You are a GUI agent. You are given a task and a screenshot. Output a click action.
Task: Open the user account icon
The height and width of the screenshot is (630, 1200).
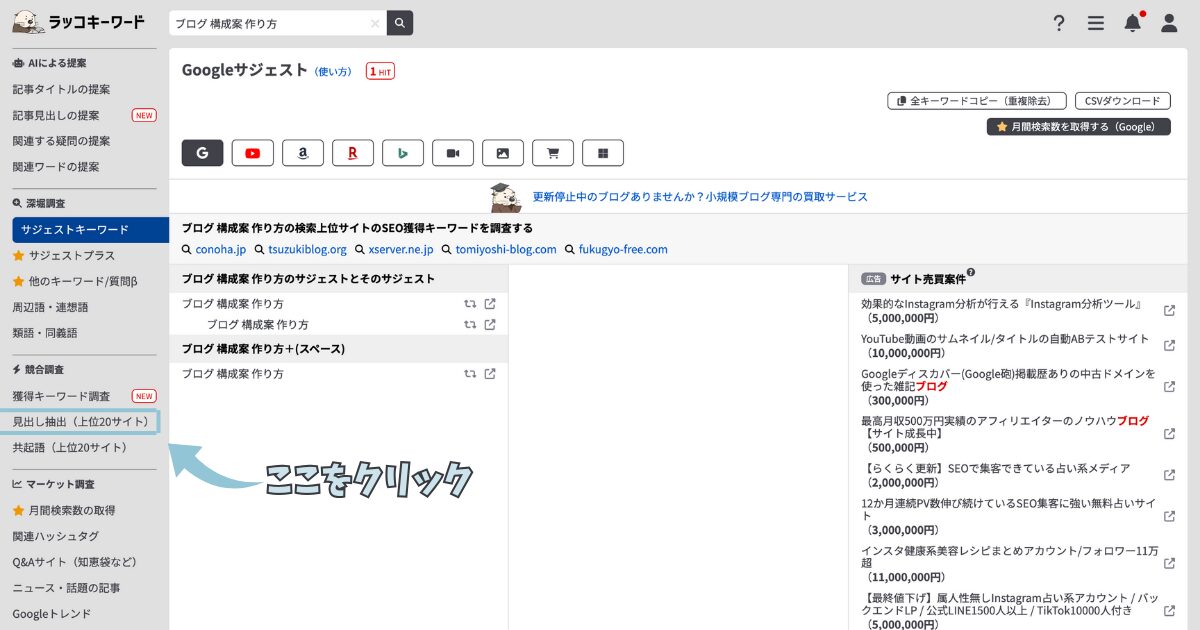coord(1169,23)
